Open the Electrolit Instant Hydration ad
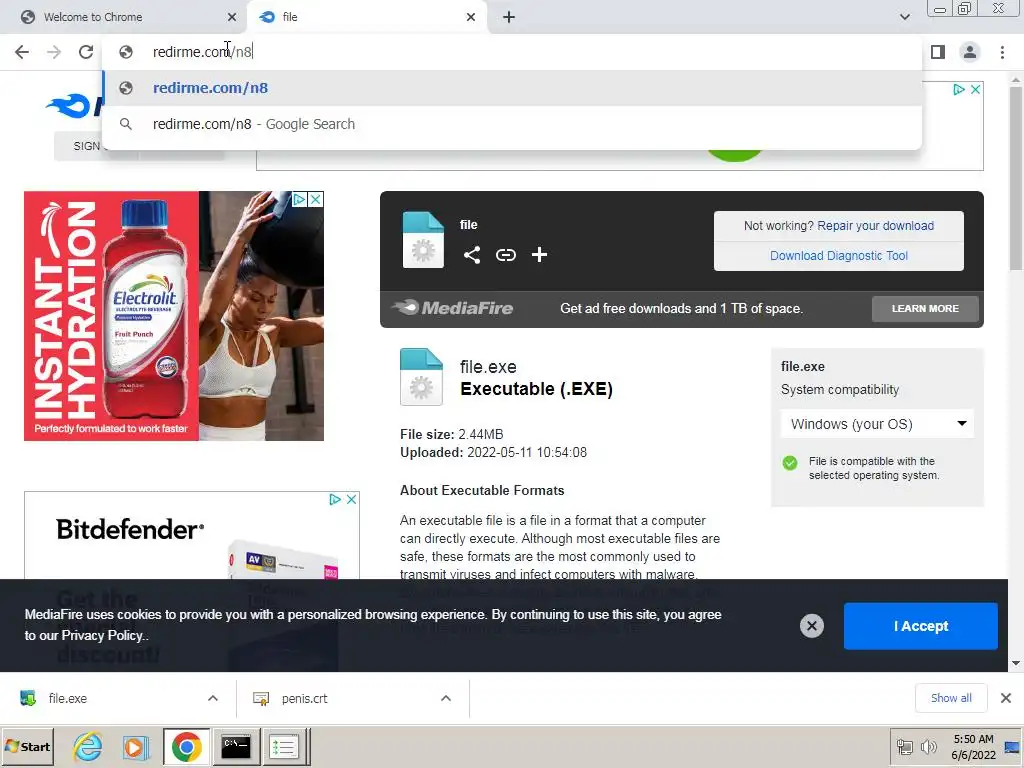Image resolution: width=1024 pixels, height=768 pixels. click(x=174, y=316)
